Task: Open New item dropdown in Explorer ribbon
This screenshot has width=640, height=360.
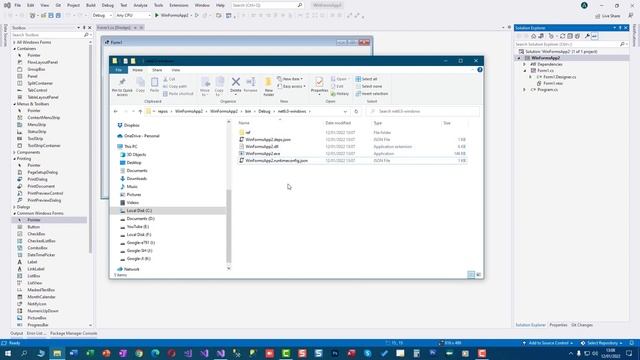Action: click(290, 79)
